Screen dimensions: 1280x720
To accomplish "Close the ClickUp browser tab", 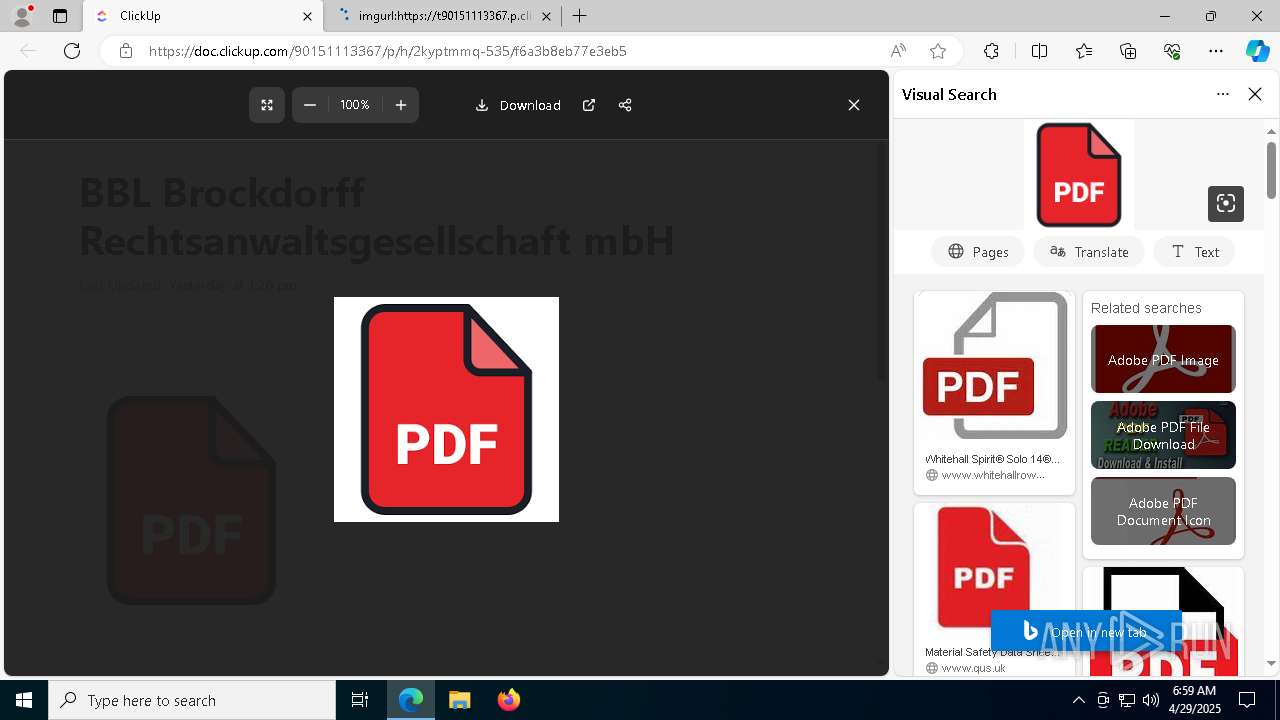I will [307, 16].
